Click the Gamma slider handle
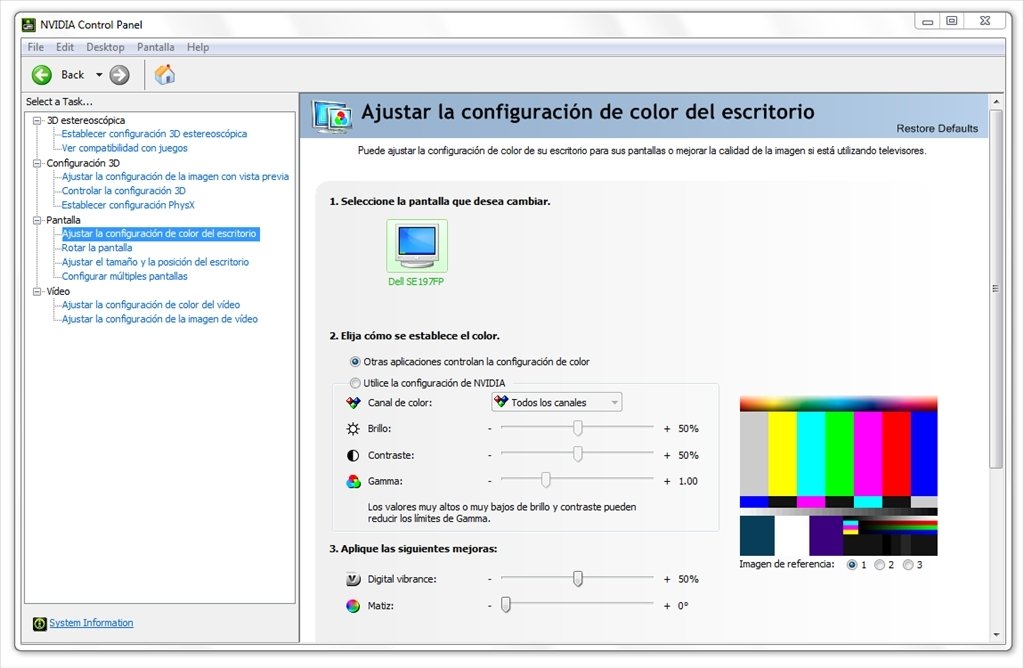 tap(545, 480)
